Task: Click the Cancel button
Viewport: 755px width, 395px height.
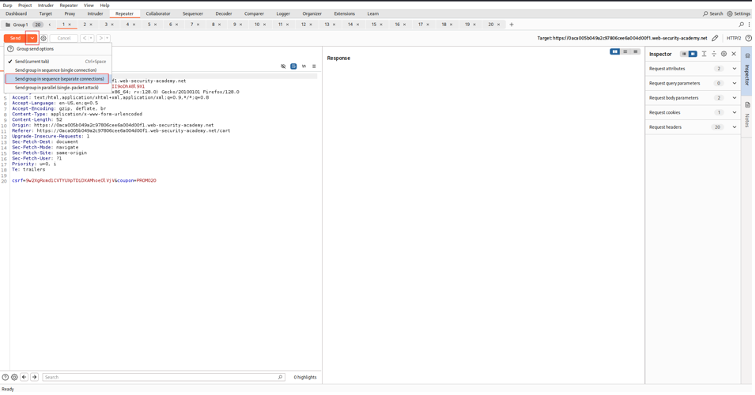Action: (x=64, y=38)
